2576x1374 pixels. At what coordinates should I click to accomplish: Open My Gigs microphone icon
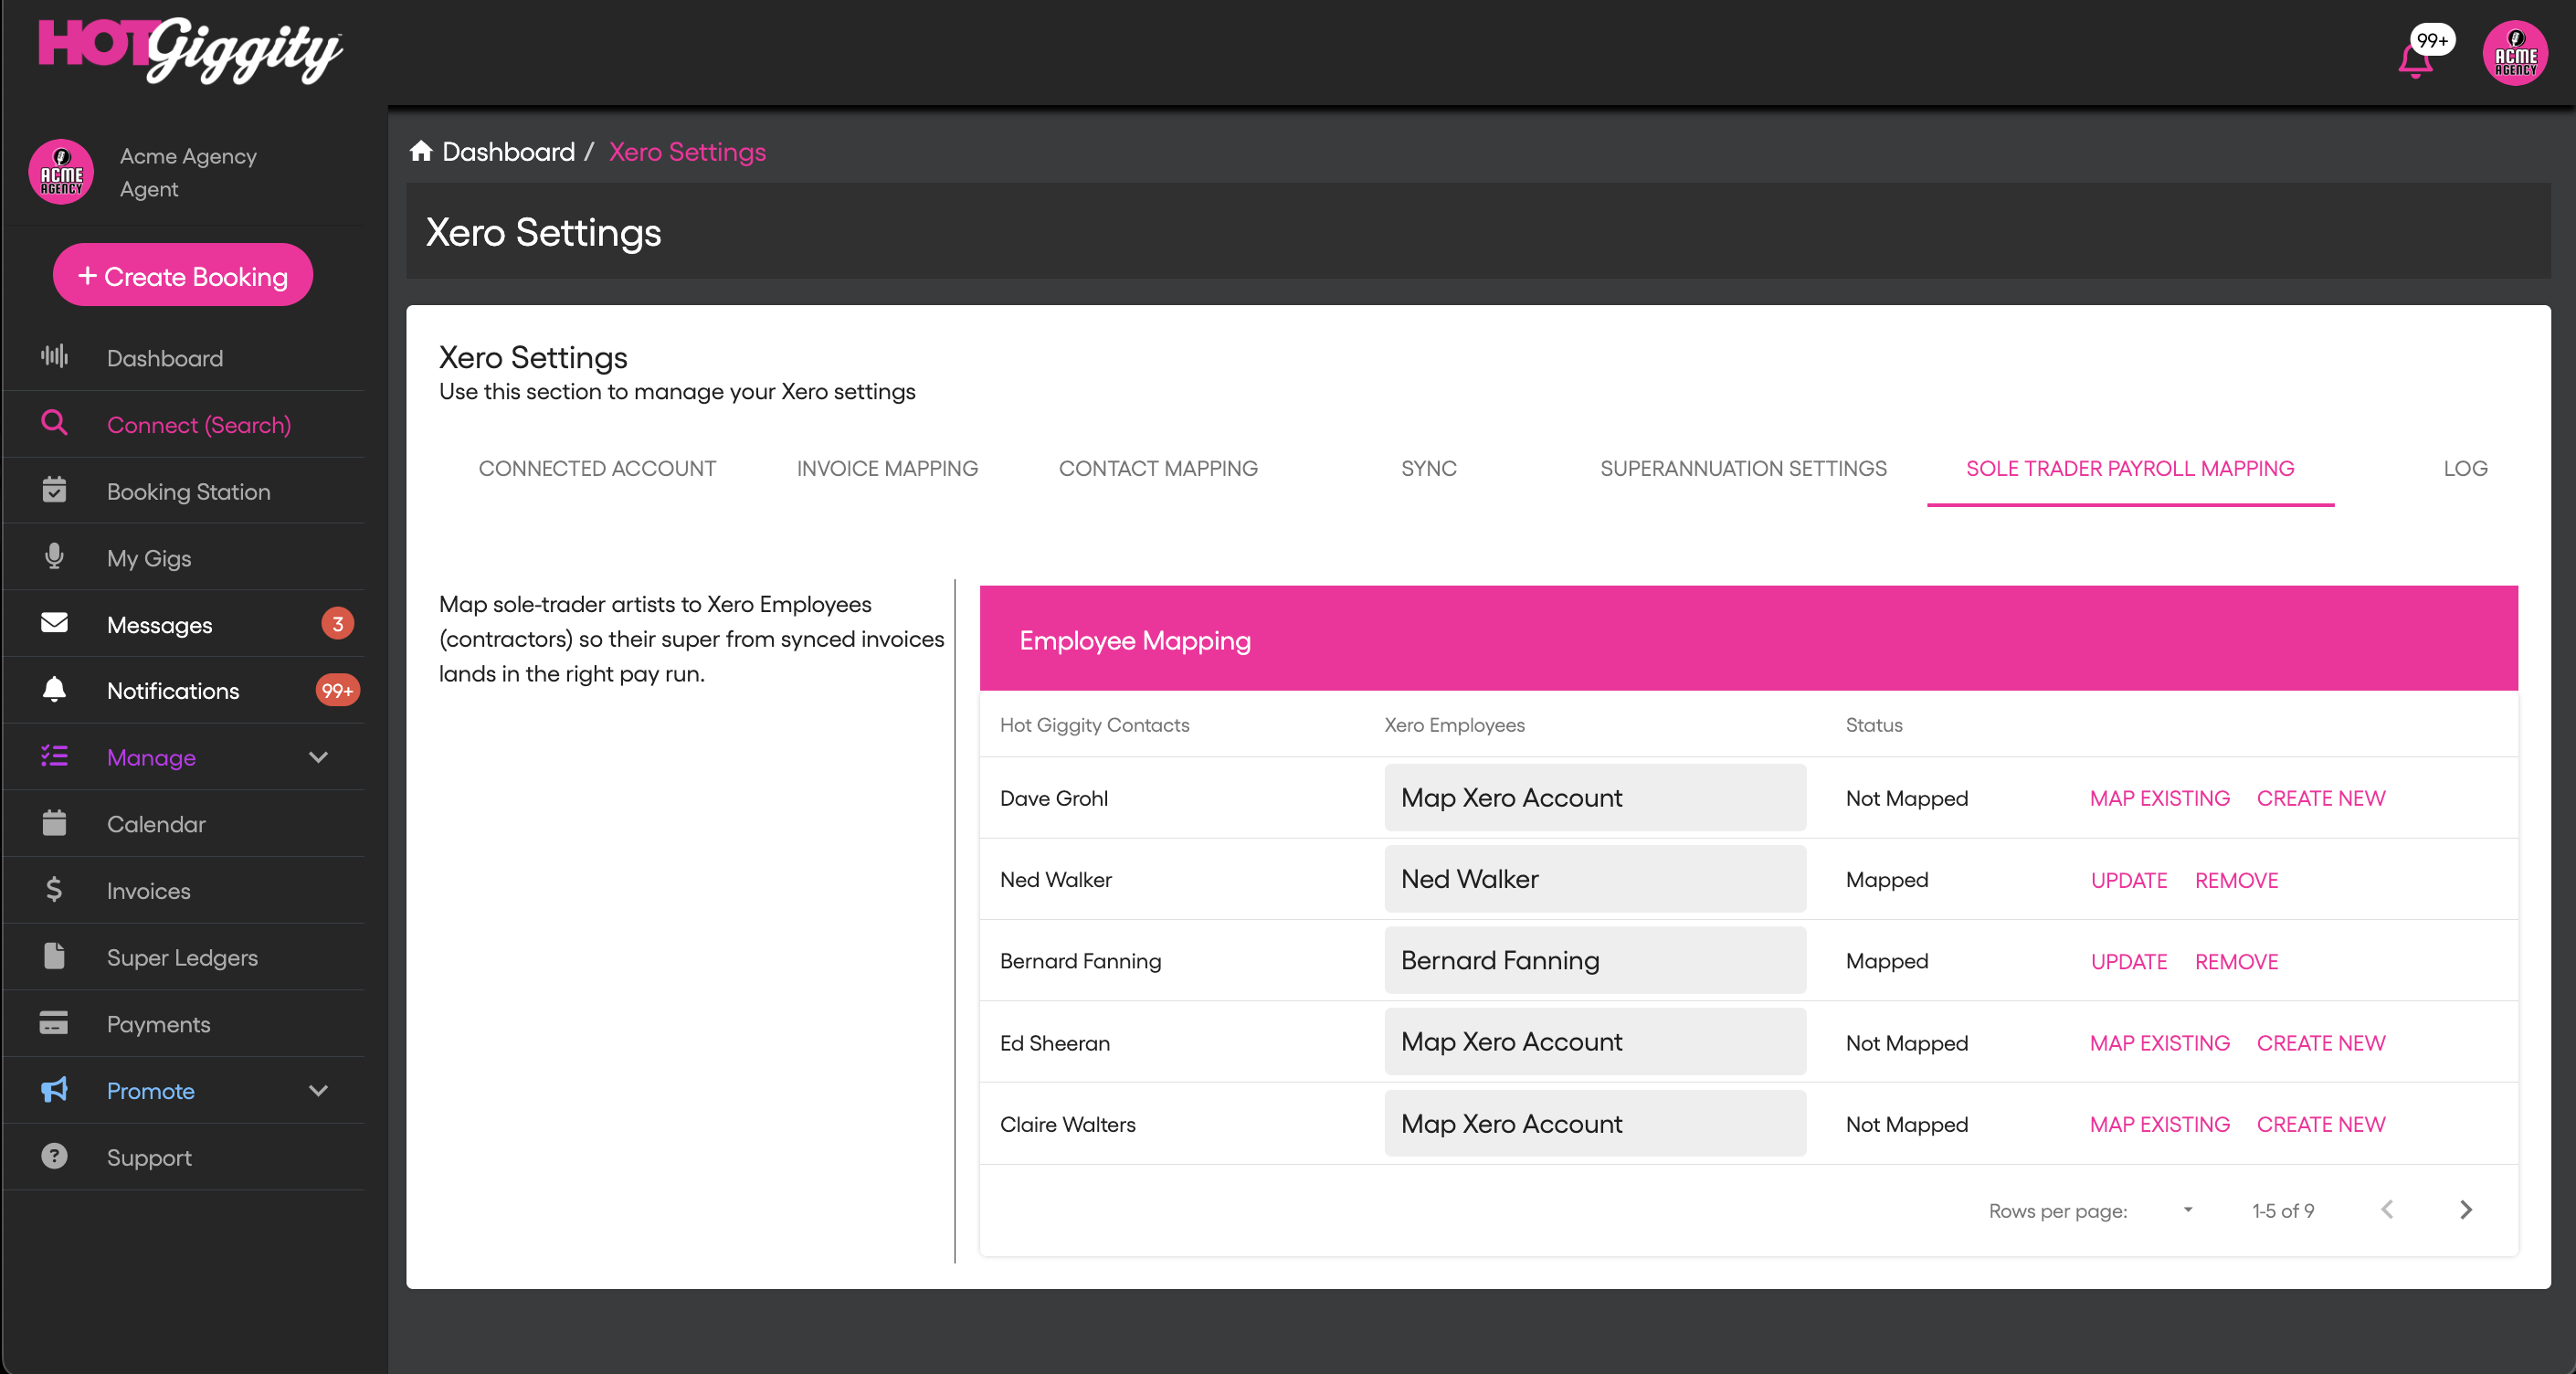[54, 557]
